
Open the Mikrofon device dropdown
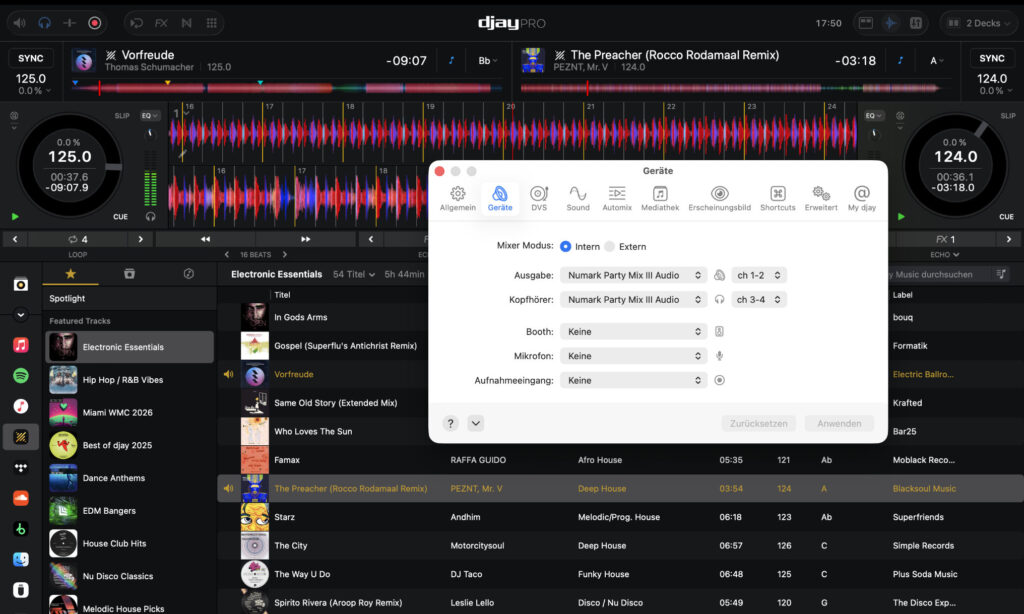click(x=633, y=355)
